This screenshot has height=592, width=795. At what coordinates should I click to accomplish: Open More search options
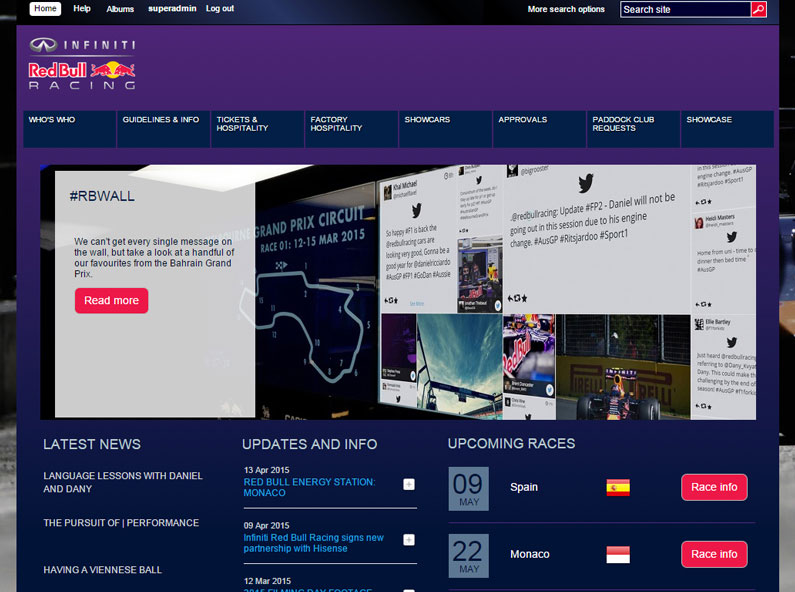click(x=566, y=9)
